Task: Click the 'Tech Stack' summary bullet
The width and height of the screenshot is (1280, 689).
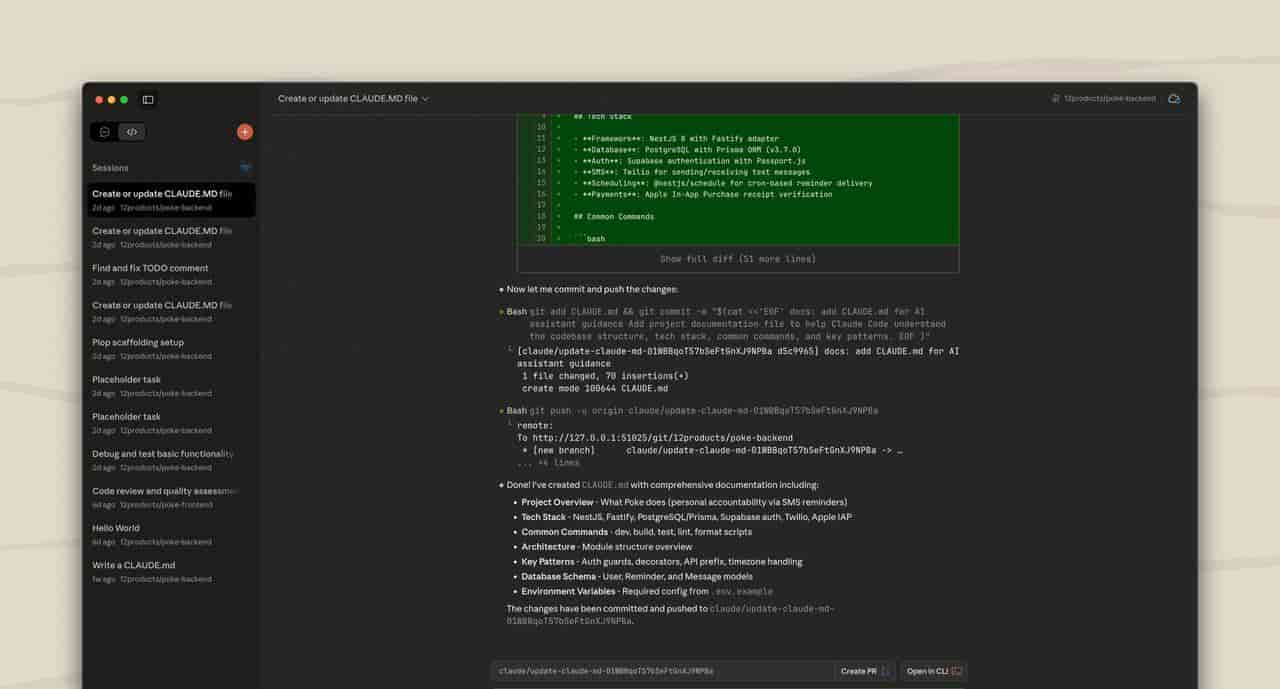Action: pos(686,517)
